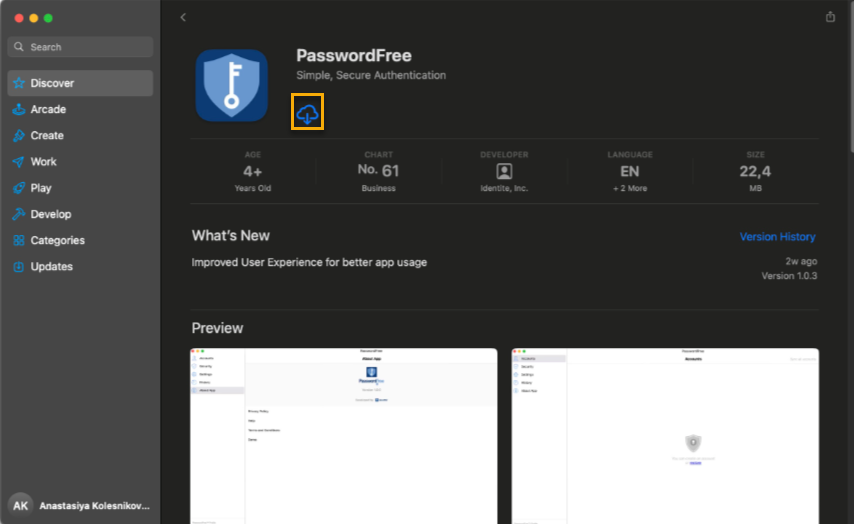Click the PasswordFree shield app icon

click(x=231, y=85)
